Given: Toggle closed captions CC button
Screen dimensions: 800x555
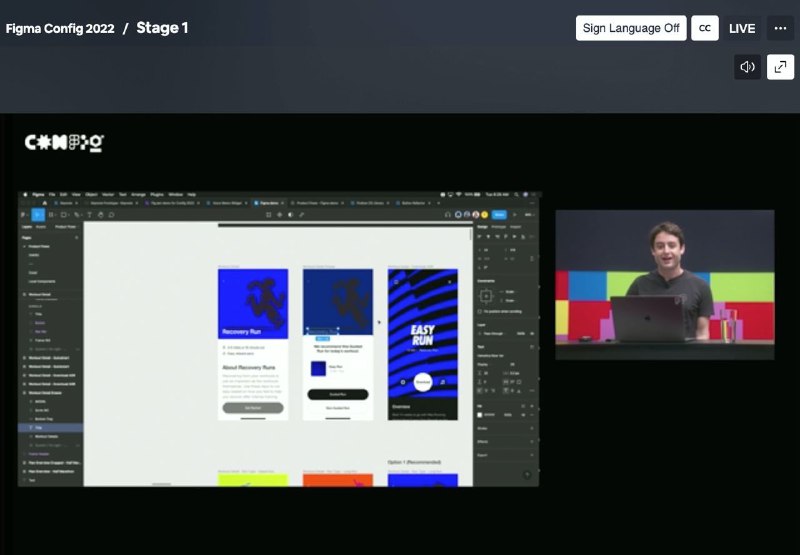Looking at the screenshot, I should tap(705, 28).
